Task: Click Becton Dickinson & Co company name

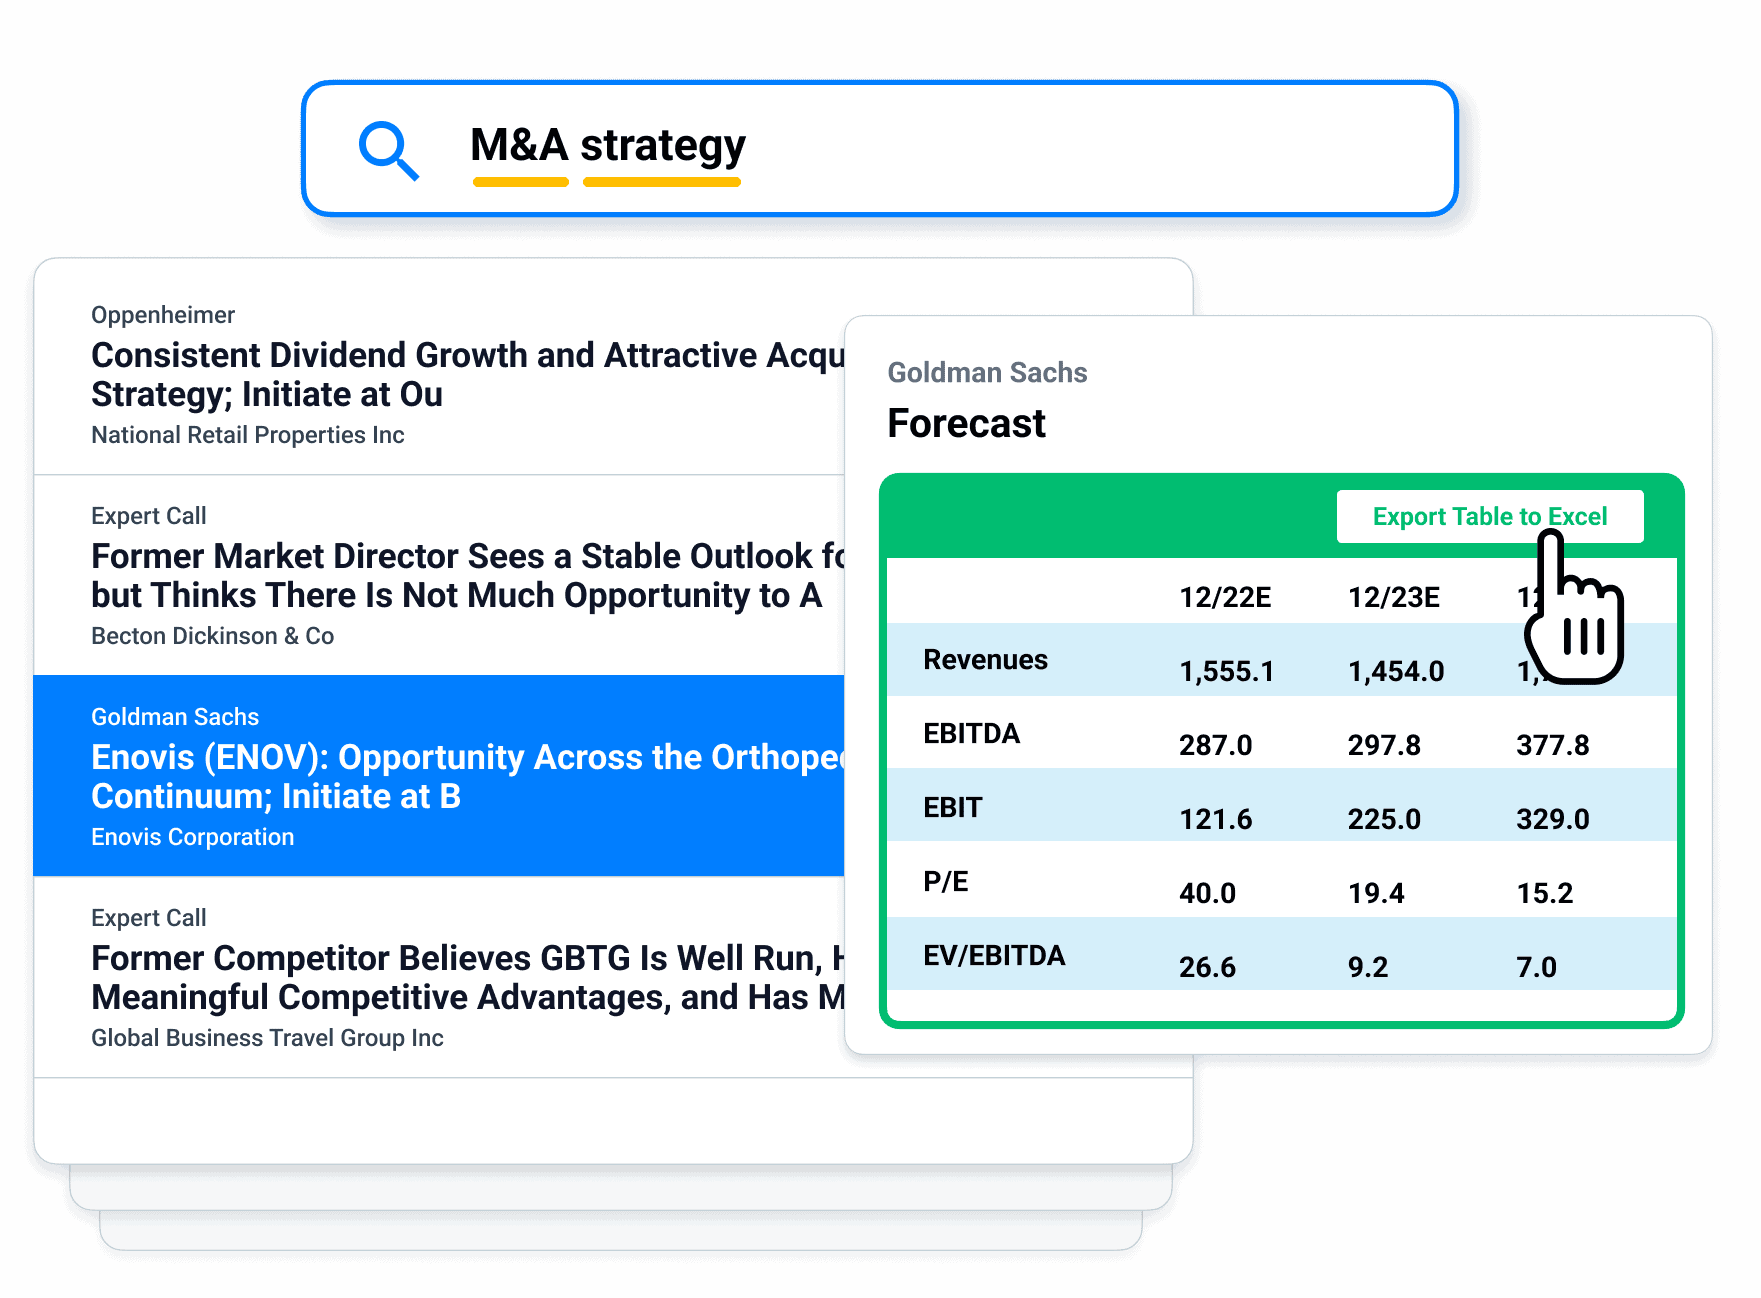Action: point(212,636)
